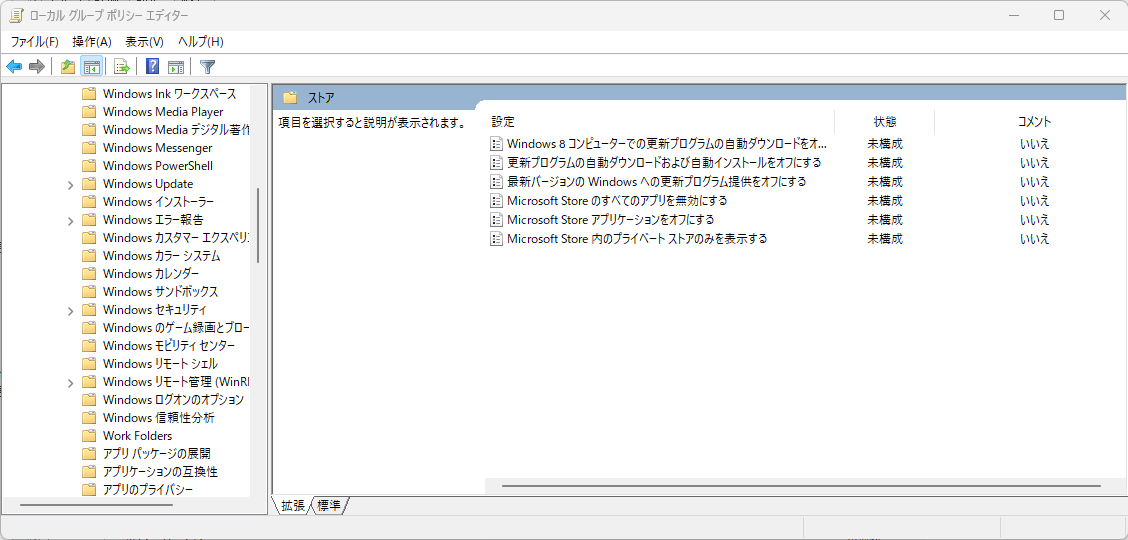1128x540 pixels.
Task: Select Windows モビリティ センター in the tree
Action: pyautogui.click(x=168, y=345)
